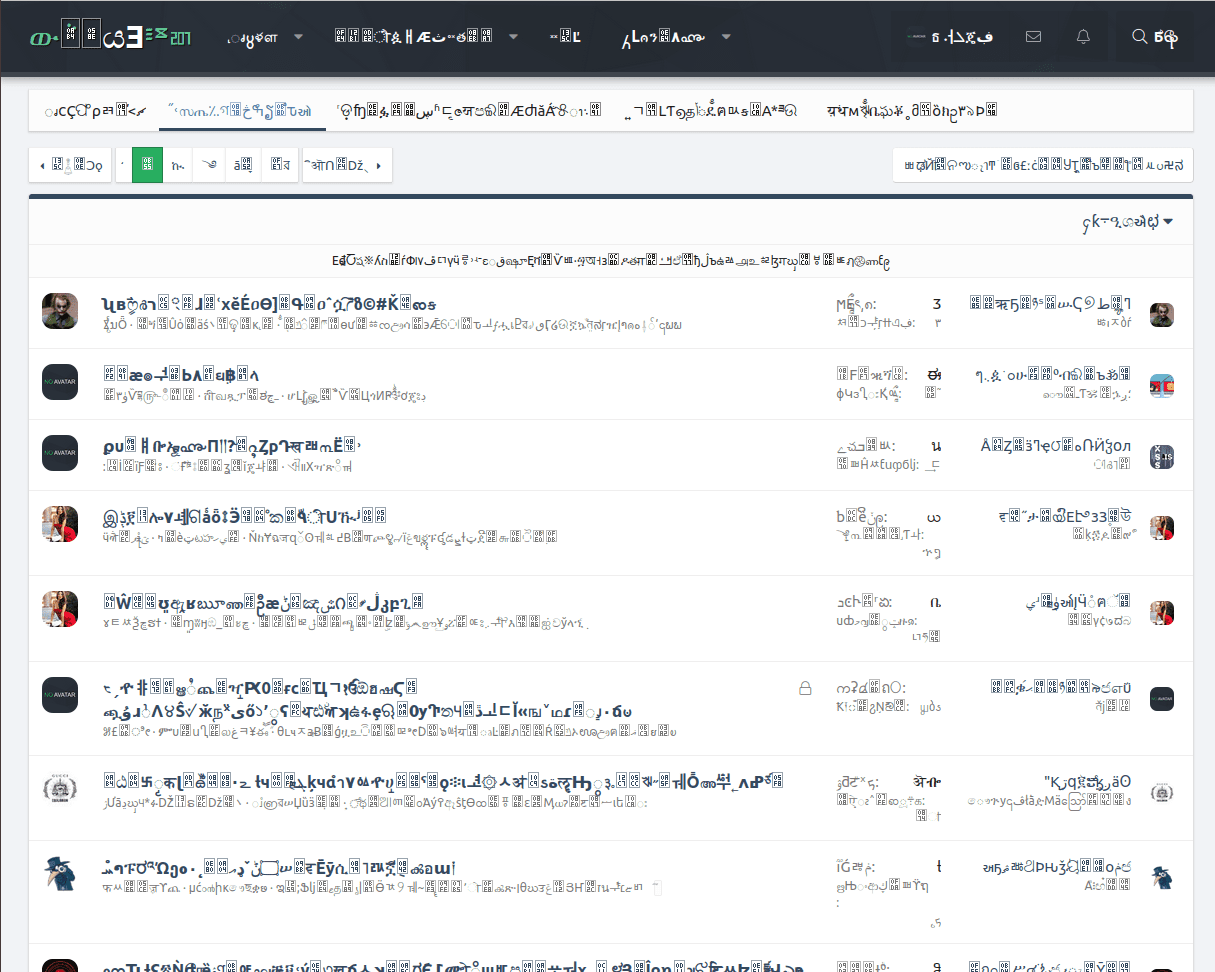This screenshot has height=972, width=1215.
Task: Open the last poster's crest emblem avatar on the seventh thread
Action: point(1162,793)
